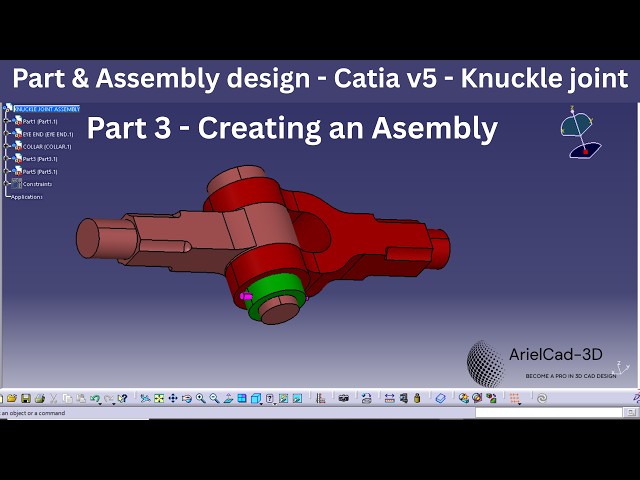The image size is (640, 480).
Task: Open the What's This help icon
Action: [122, 398]
